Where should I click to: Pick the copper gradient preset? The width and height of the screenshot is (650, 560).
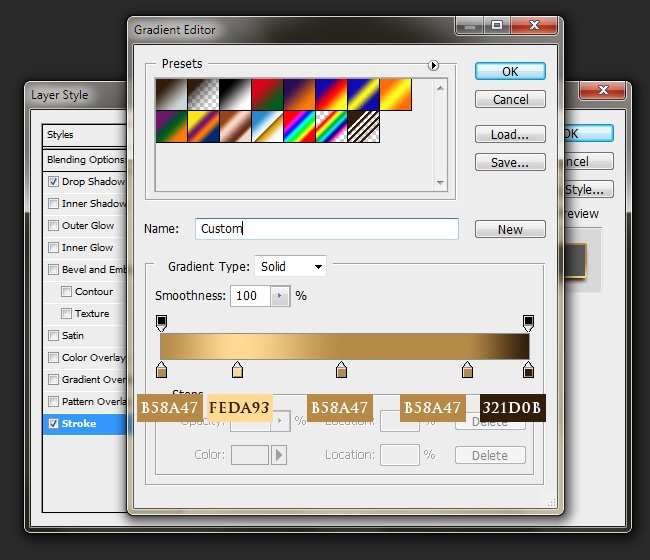point(235,126)
